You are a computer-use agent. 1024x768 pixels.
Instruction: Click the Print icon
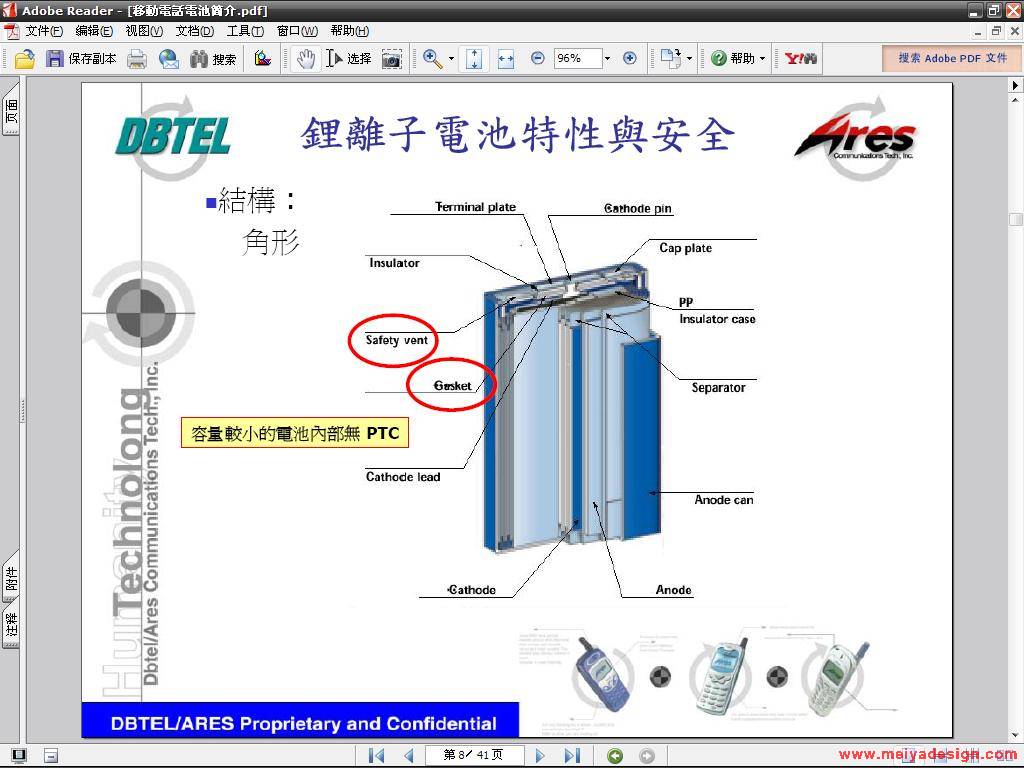(x=137, y=59)
